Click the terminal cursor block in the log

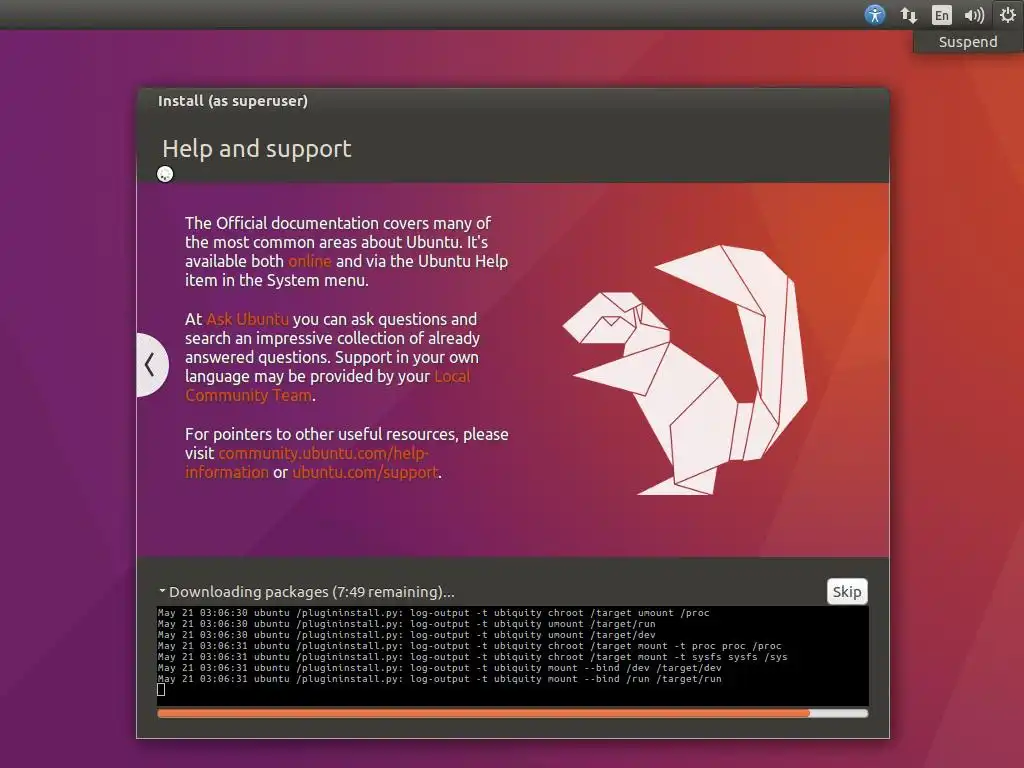tap(161, 690)
